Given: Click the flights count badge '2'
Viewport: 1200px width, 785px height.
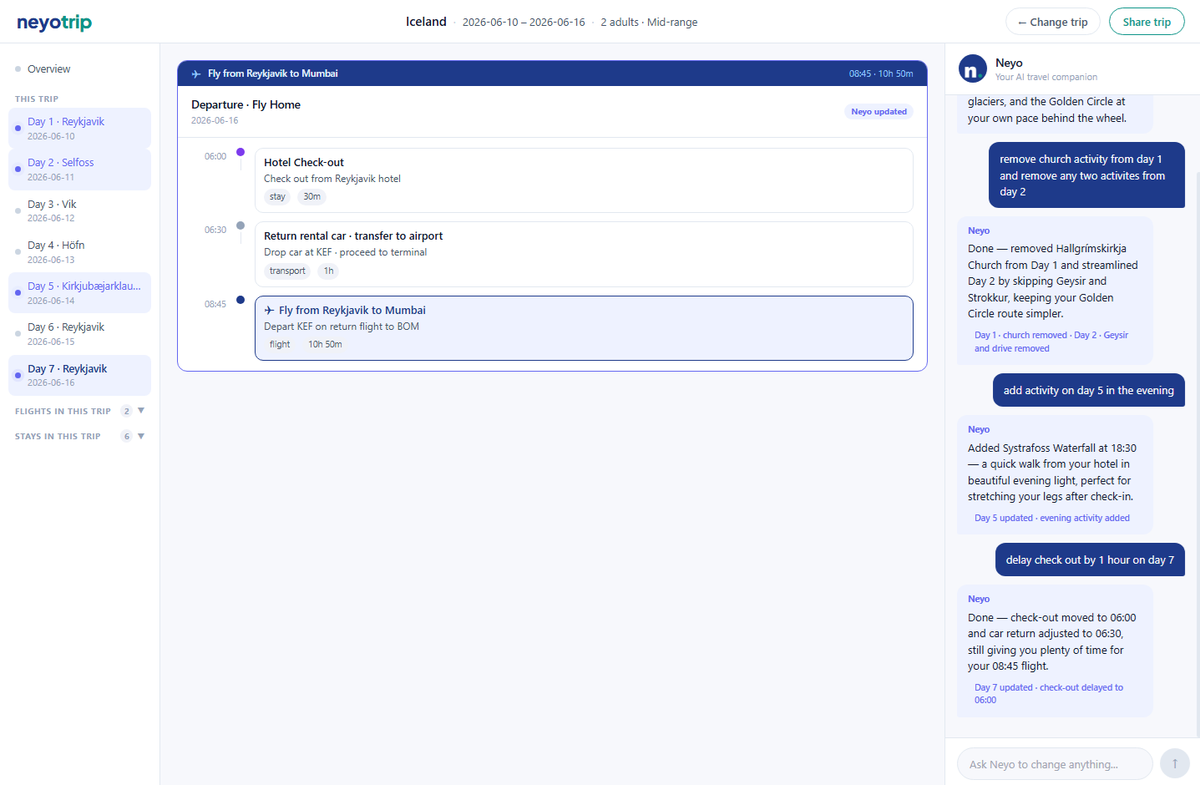Looking at the screenshot, I should (126, 411).
